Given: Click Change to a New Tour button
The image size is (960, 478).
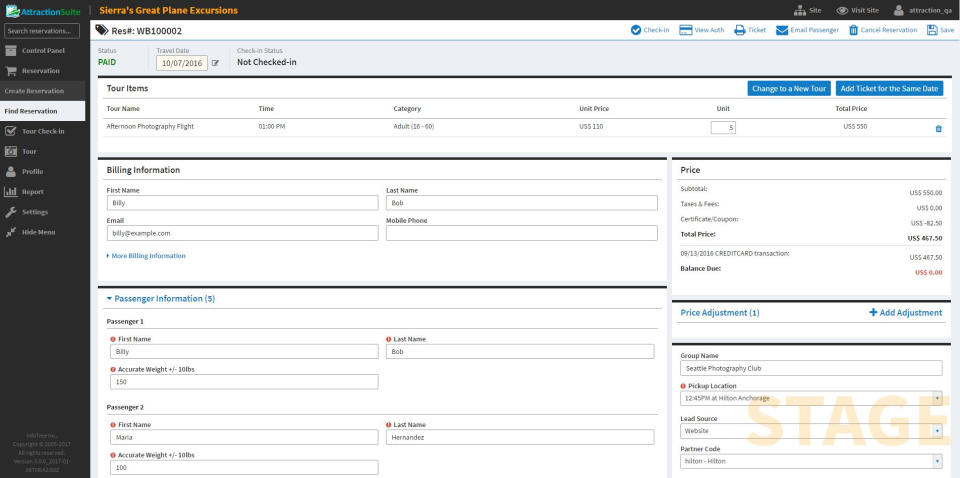Looking at the screenshot, I should pos(789,89).
